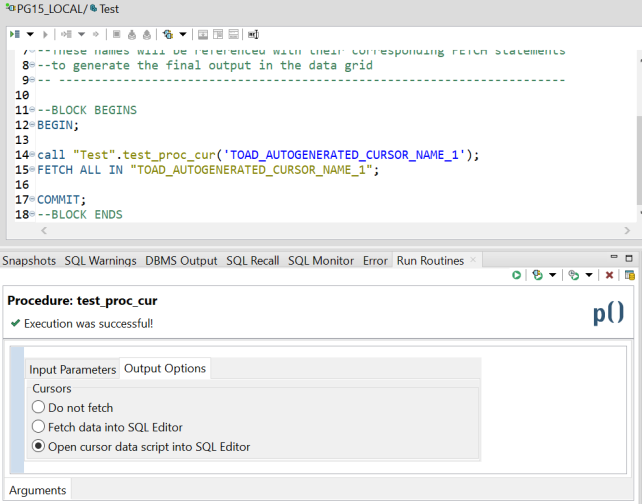Click the 'Procedure: test_proc_cur' heading

point(82,301)
